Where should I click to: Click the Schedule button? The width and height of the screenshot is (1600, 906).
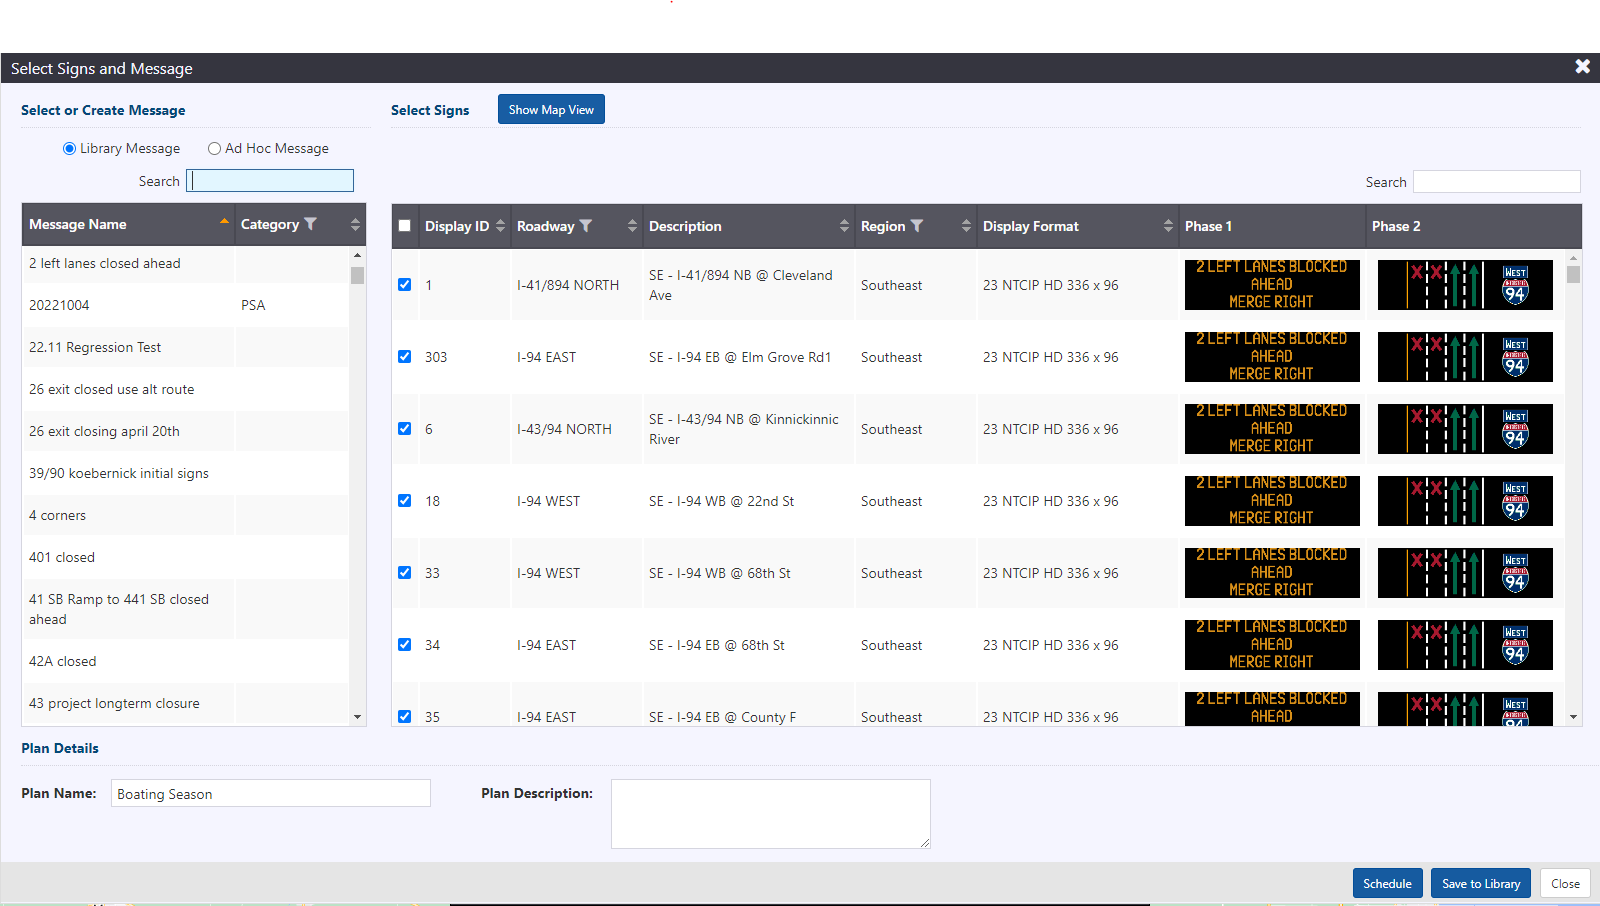1387,883
